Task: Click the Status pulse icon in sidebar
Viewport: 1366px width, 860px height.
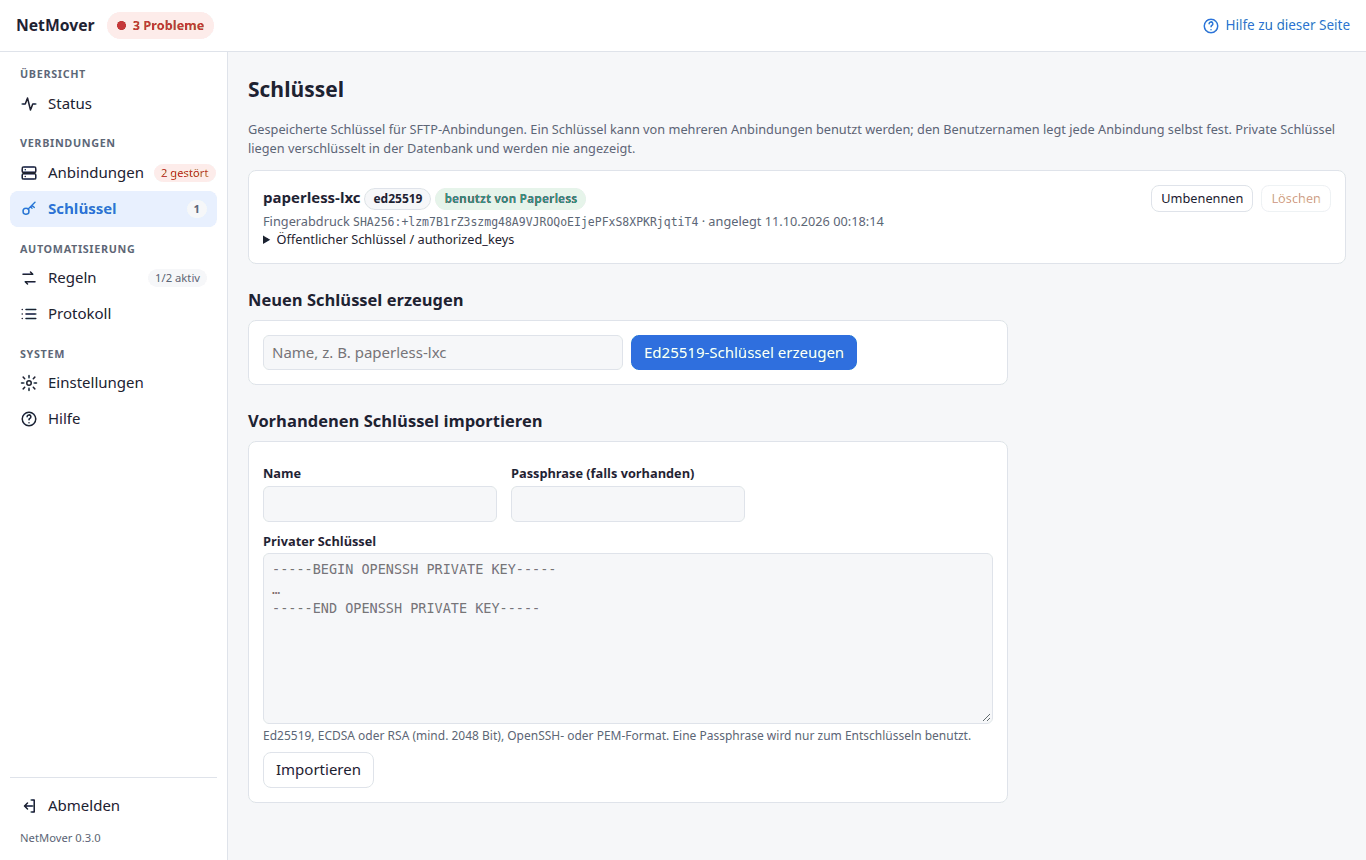Action: click(29, 104)
